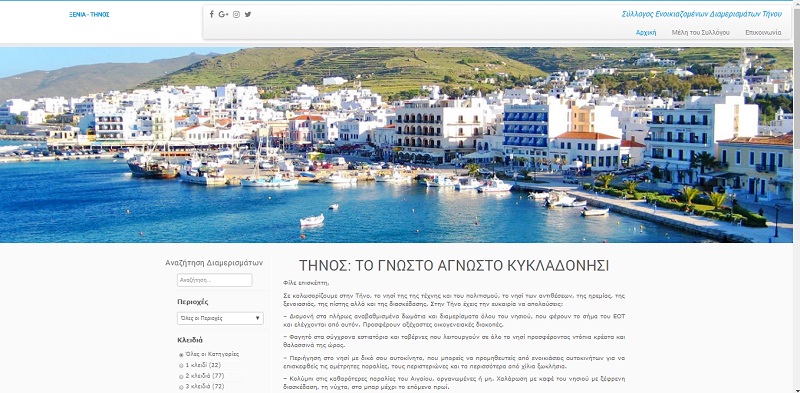This screenshot has height=393, width=800.
Task: Click the ΞΕΝΙΑ - ΤΗΝΟΣ site logo
Action: (x=89, y=15)
